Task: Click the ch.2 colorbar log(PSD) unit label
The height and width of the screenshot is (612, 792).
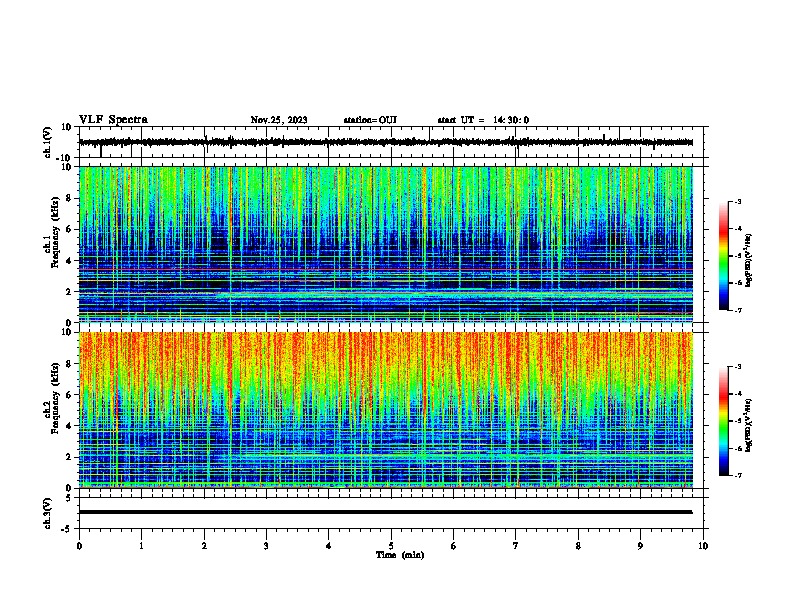Action: click(749, 426)
